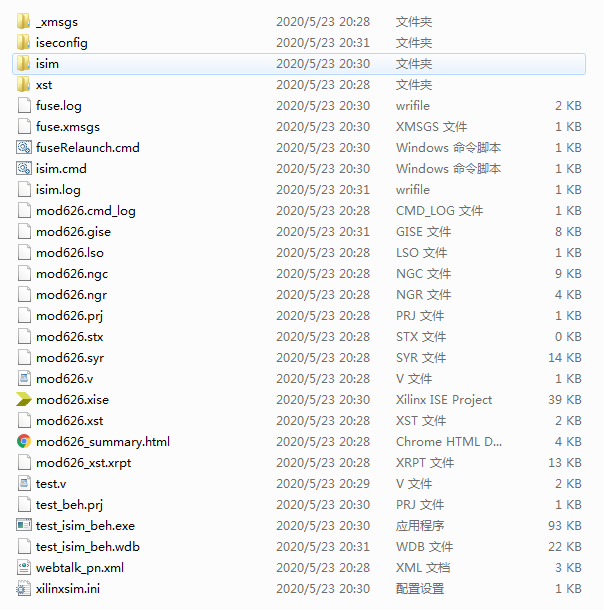The height and width of the screenshot is (610, 604).
Task: Select the test.v Verilog file icon
Action: pyautogui.click(x=24, y=484)
